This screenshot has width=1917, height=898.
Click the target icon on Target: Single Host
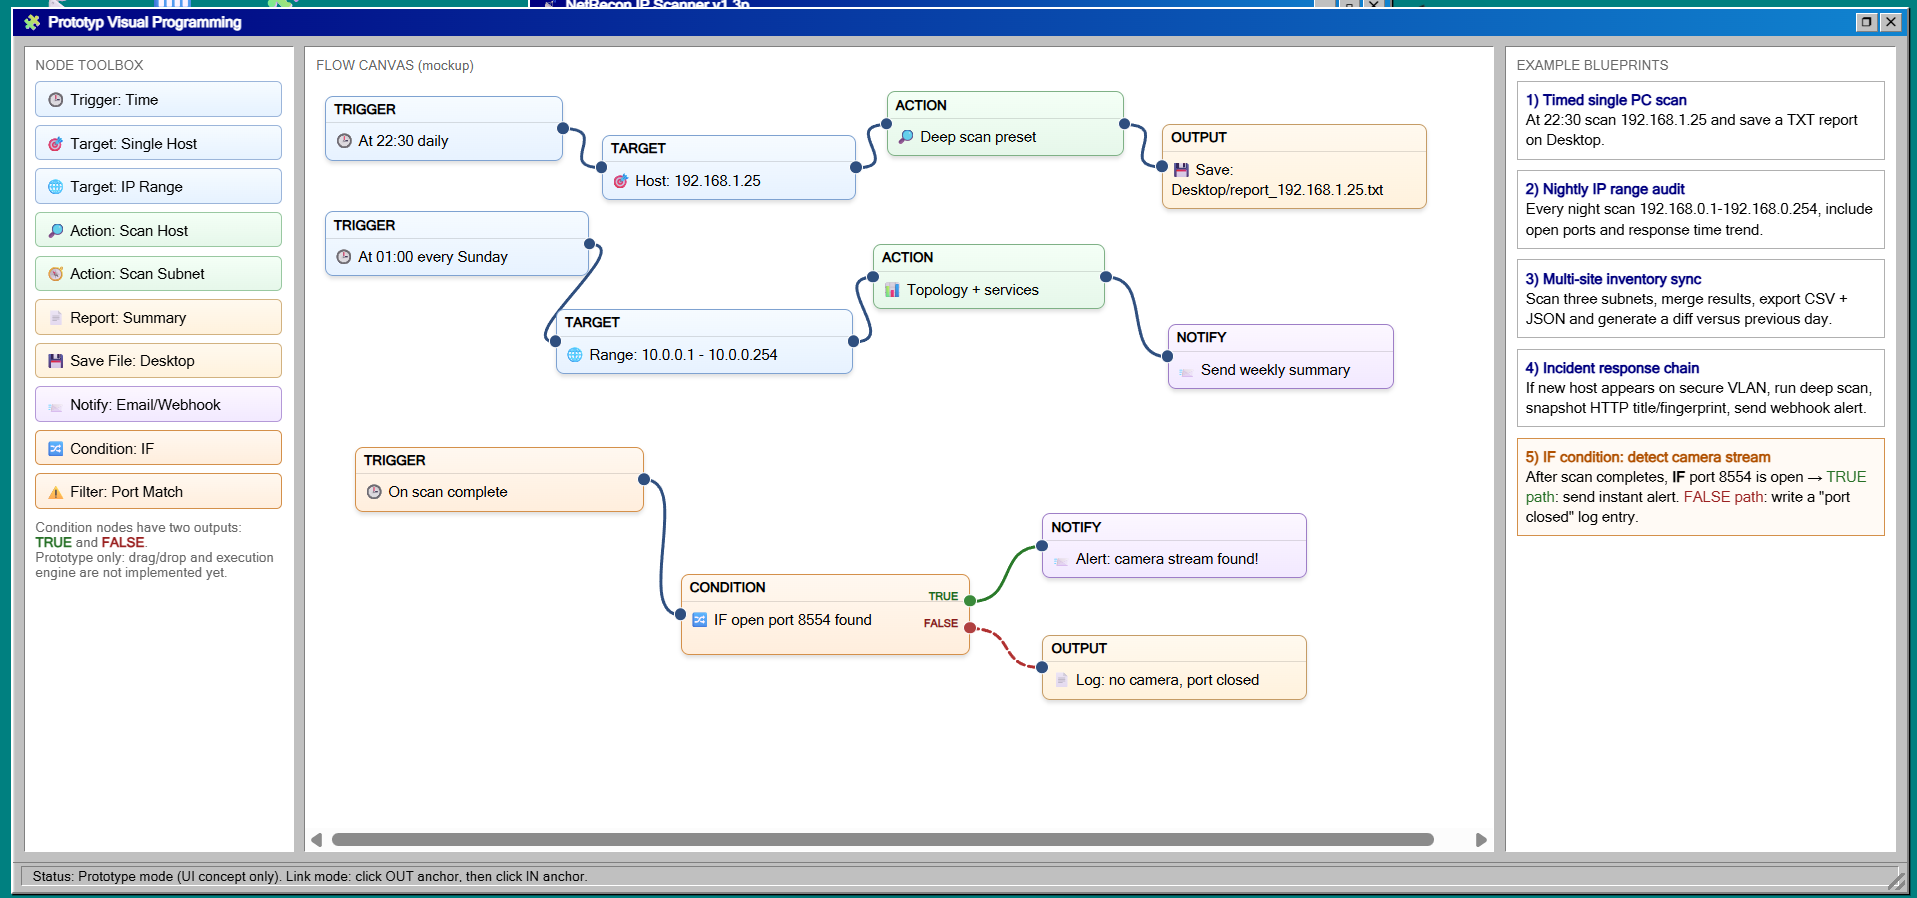[x=56, y=144]
